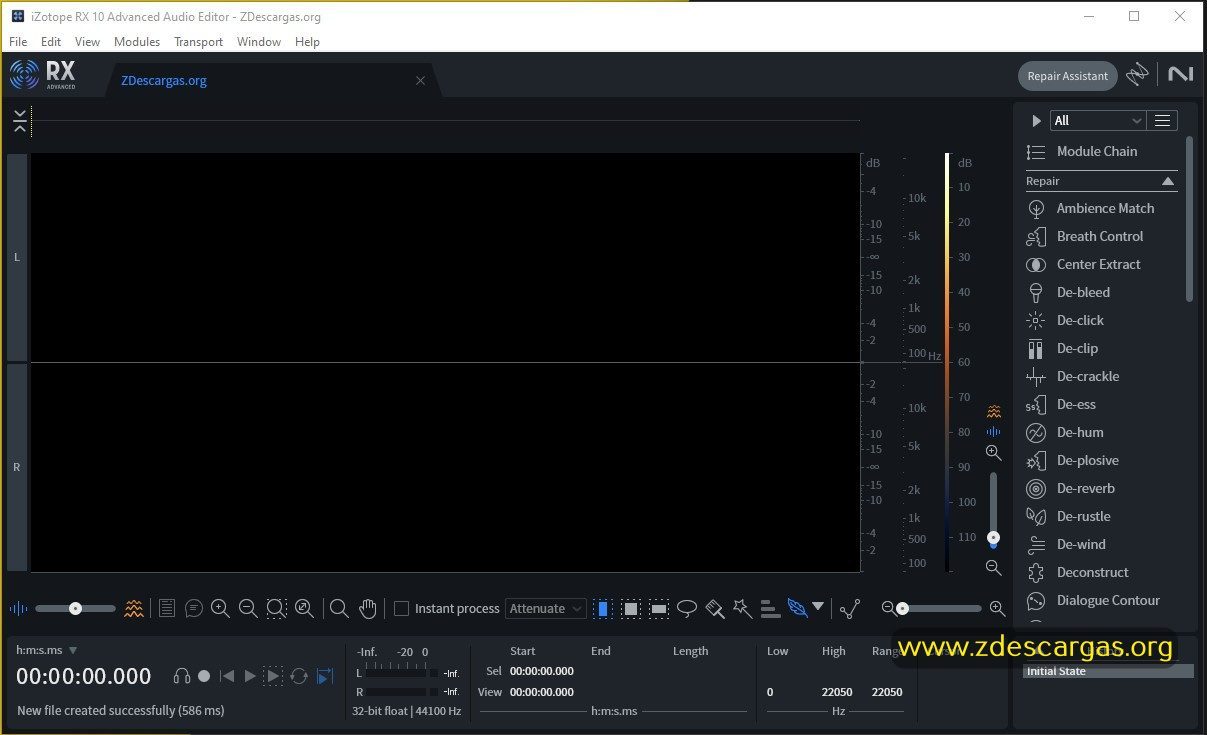
Task: Click the play button in transport
Action: click(250, 676)
